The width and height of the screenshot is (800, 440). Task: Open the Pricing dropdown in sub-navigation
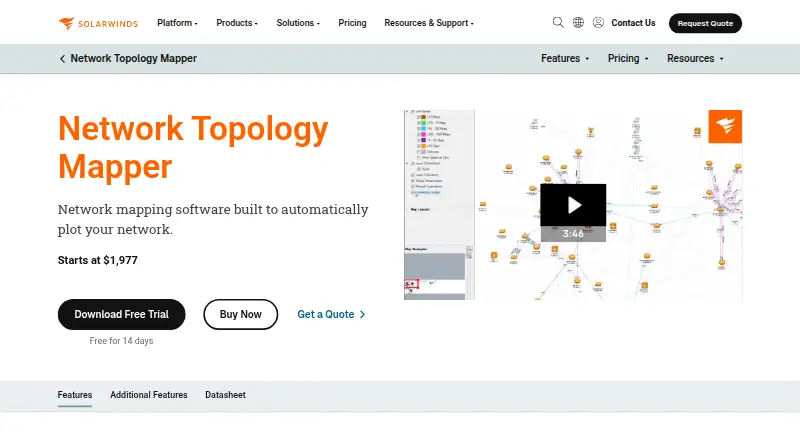[x=628, y=59]
